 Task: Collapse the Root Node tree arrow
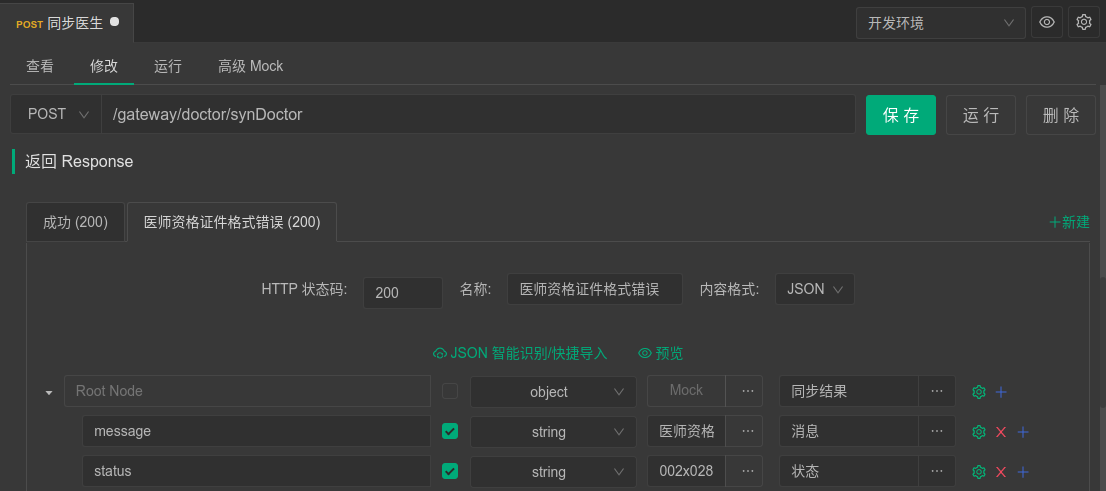(x=49, y=392)
